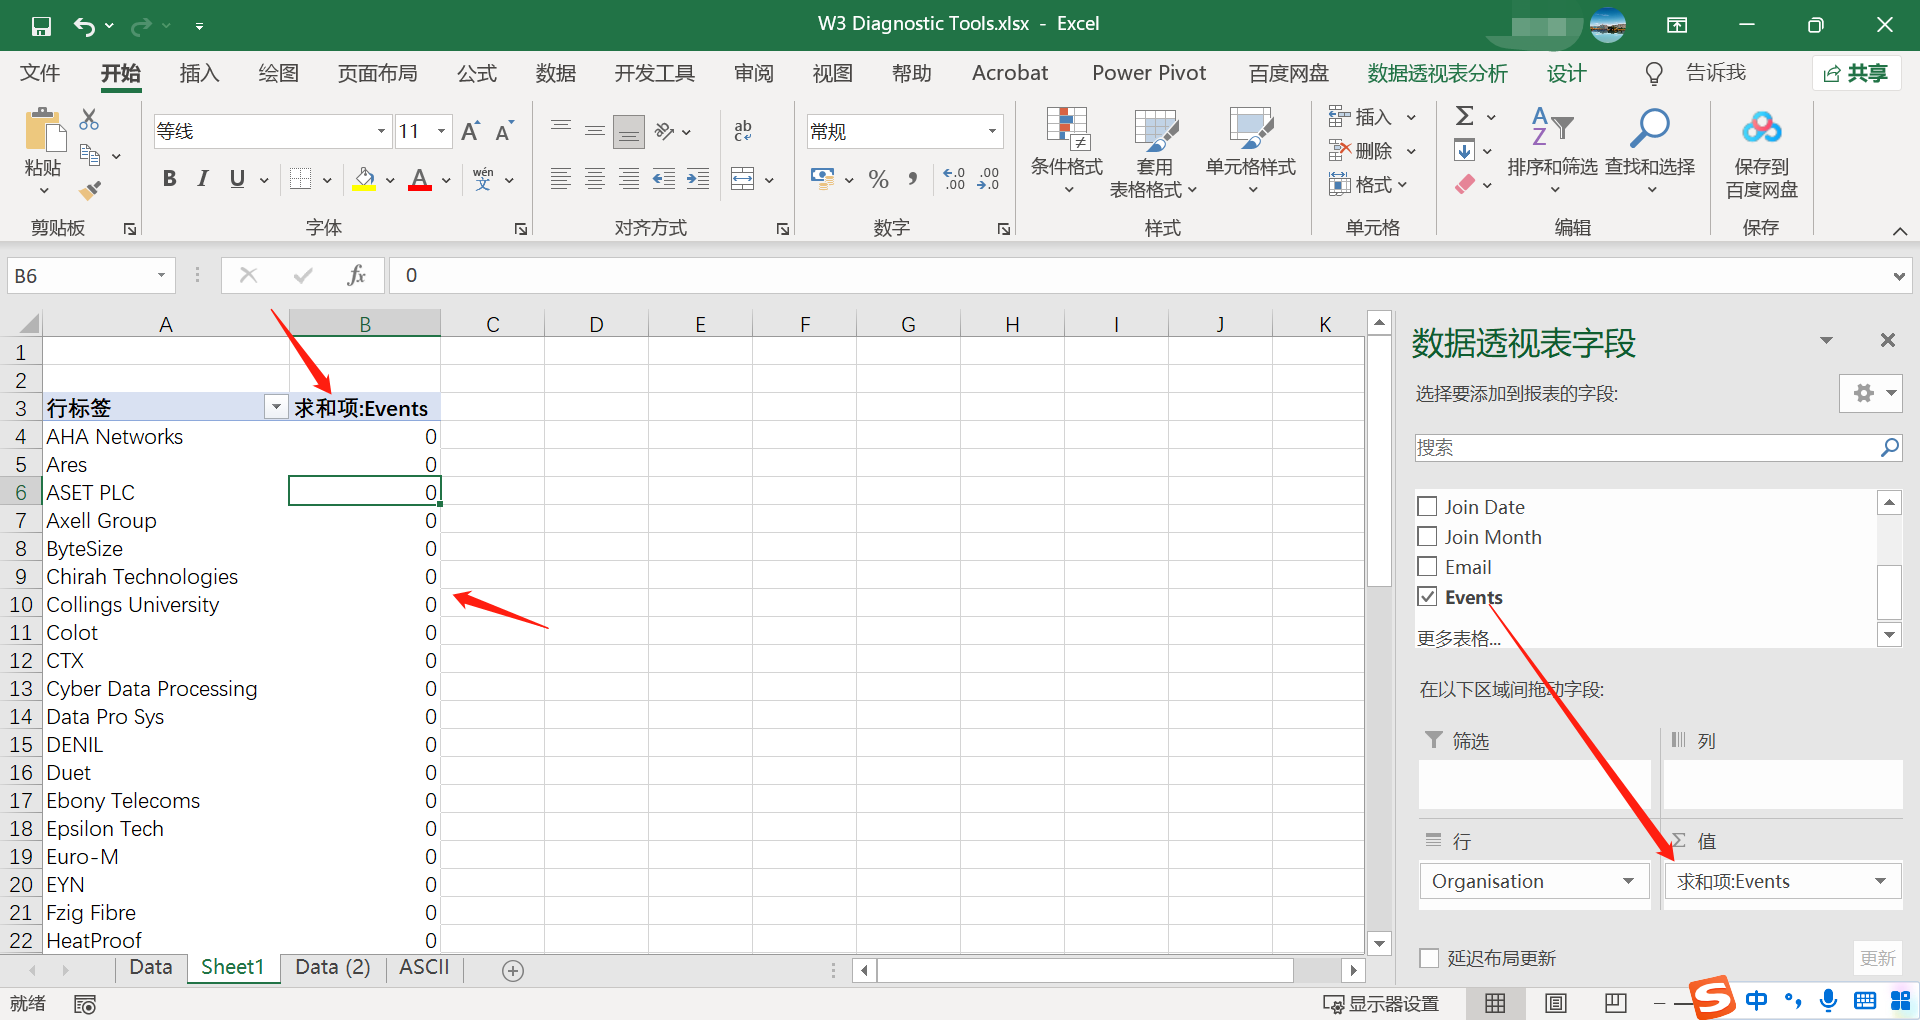Click the 粘贴 Paste button

click(43, 151)
